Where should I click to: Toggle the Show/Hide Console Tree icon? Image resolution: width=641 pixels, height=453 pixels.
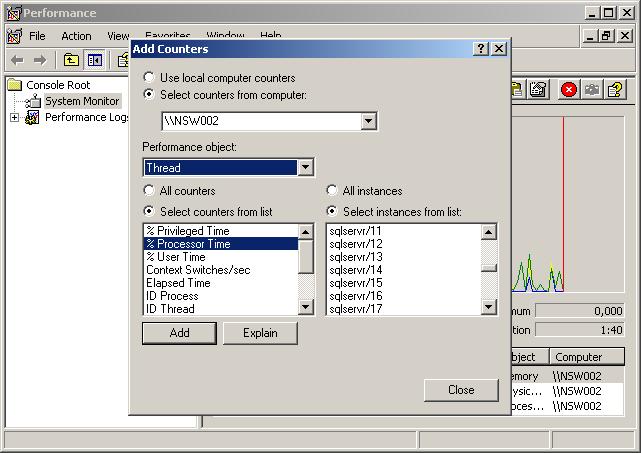point(94,60)
